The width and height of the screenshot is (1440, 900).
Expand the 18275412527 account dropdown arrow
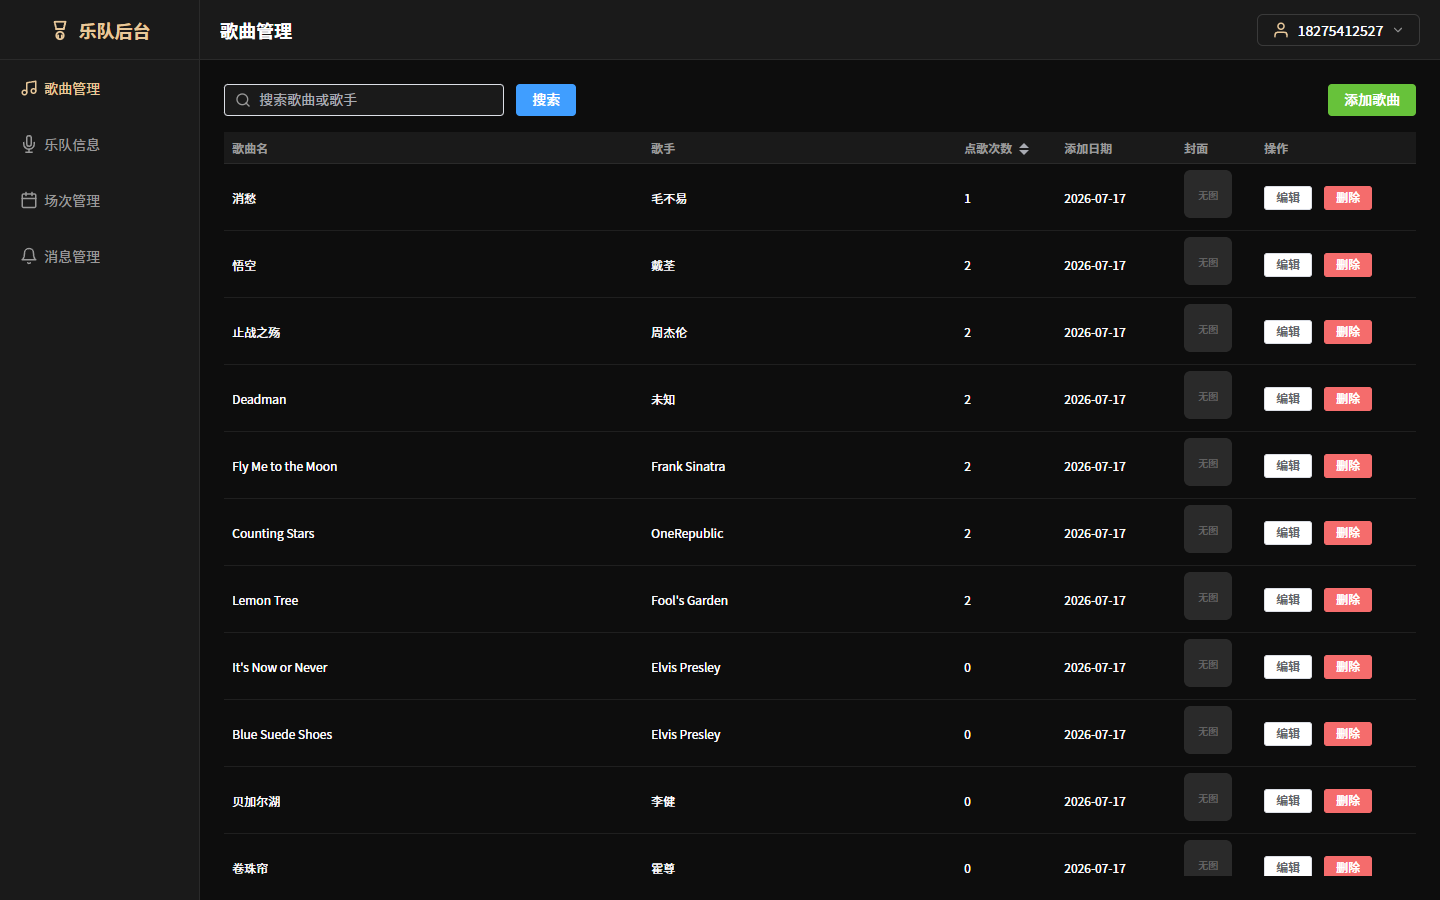pyautogui.click(x=1398, y=30)
